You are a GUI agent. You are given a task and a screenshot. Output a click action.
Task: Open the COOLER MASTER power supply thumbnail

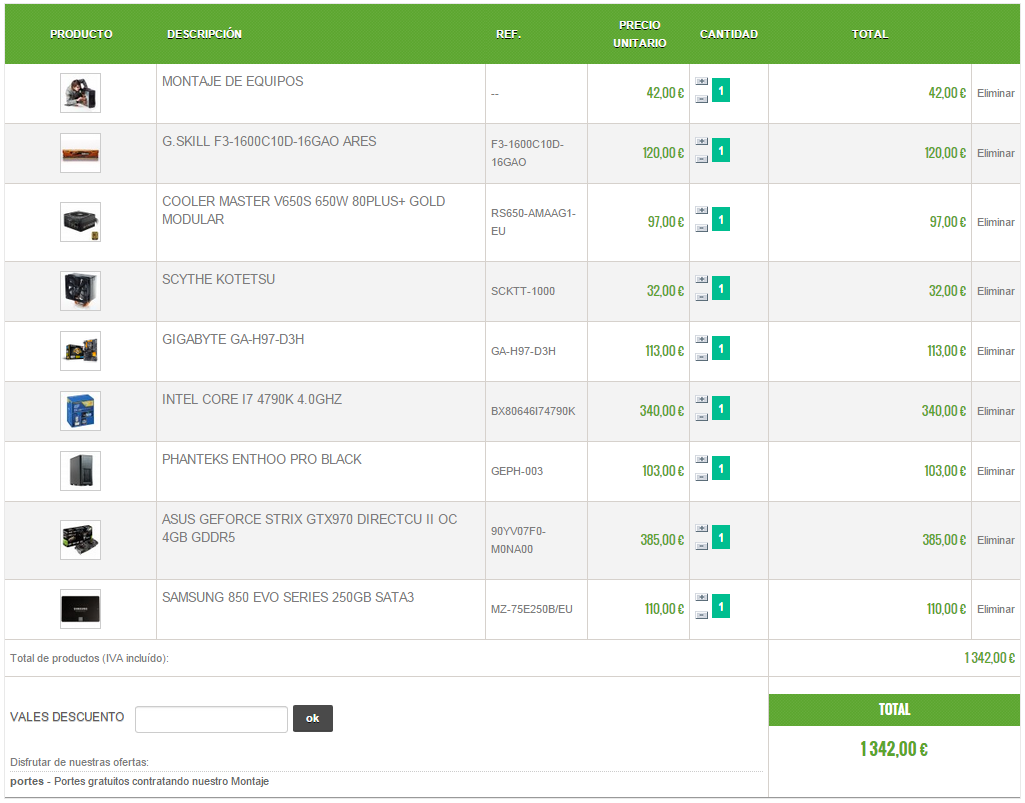[x=80, y=222]
